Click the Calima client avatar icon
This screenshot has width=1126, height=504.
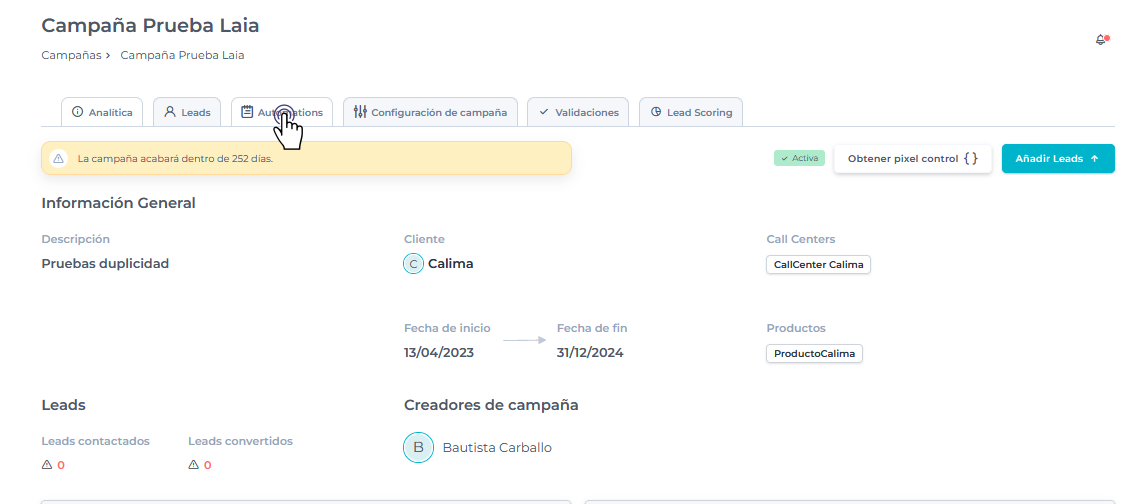413,264
